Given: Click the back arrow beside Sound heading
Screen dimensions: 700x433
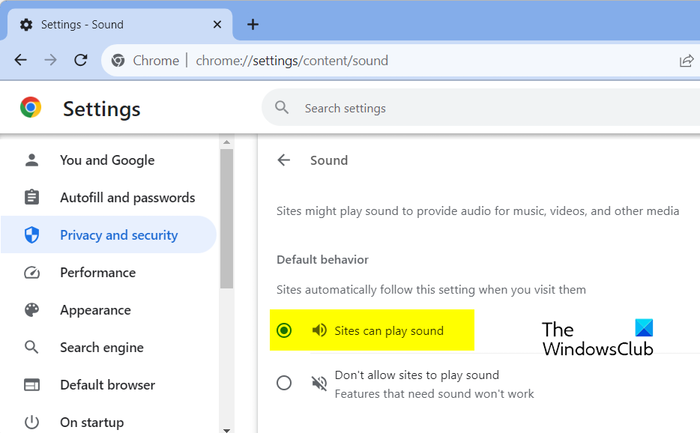Looking at the screenshot, I should pos(284,160).
